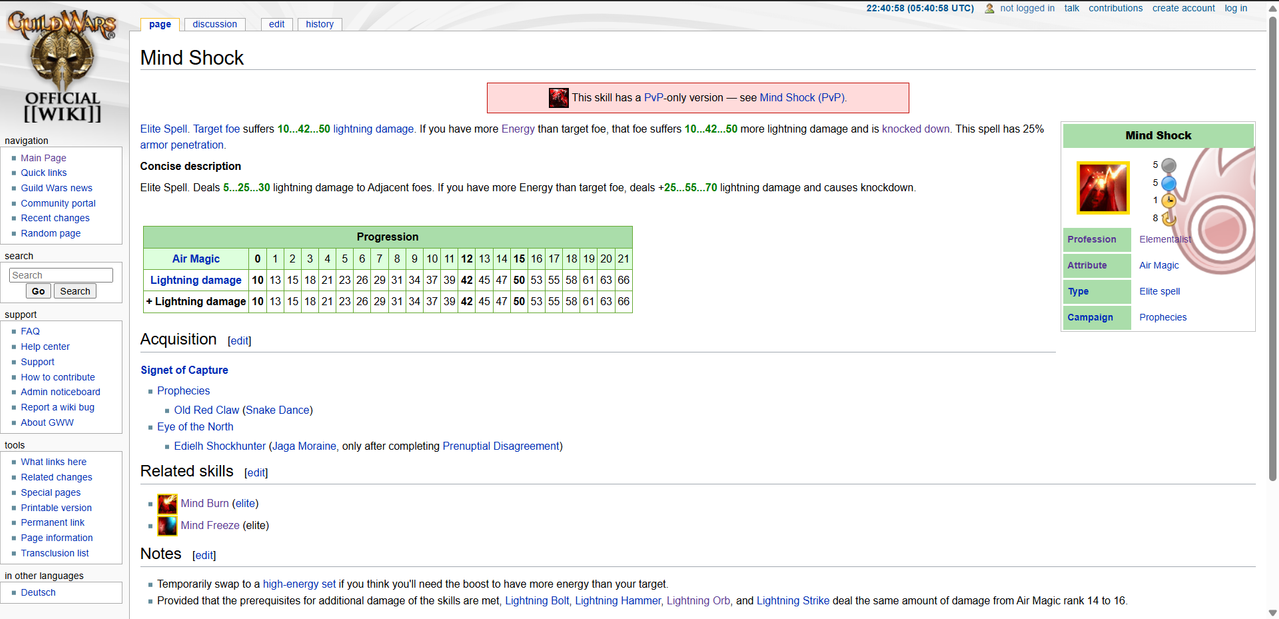This screenshot has width=1279, height=619.
Task: Open the Mind Shock (PvP) link
Action: [x=803, y=98]
